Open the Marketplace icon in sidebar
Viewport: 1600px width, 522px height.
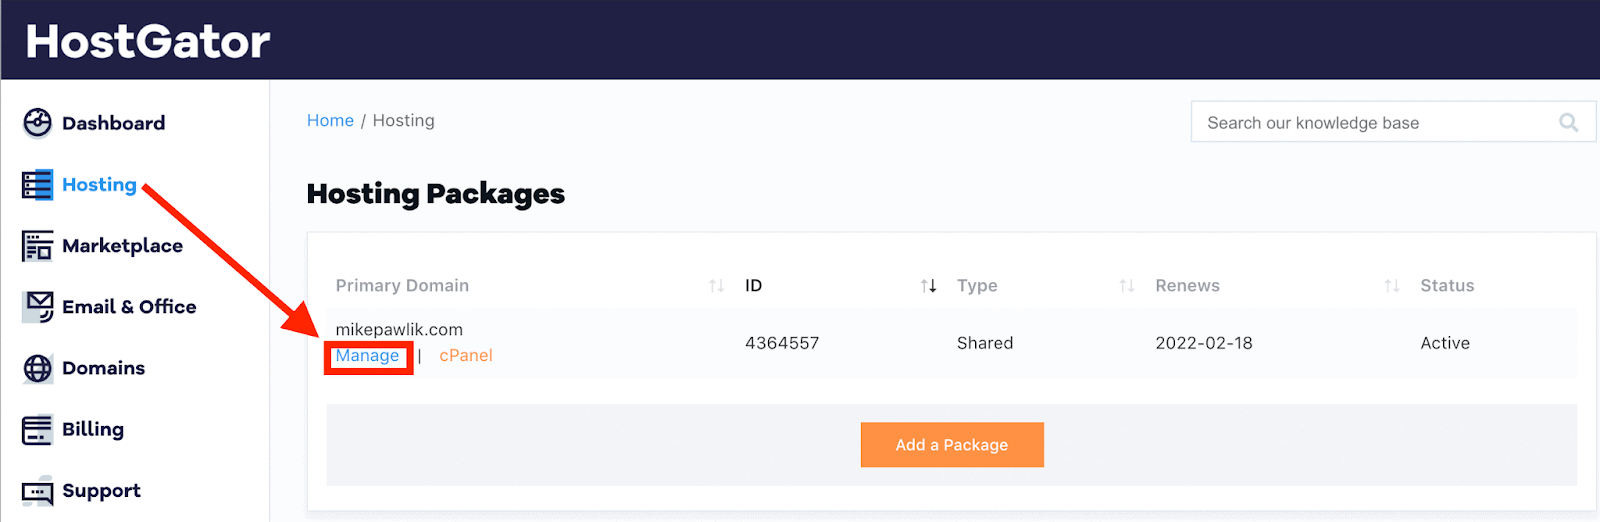point(37,246)
